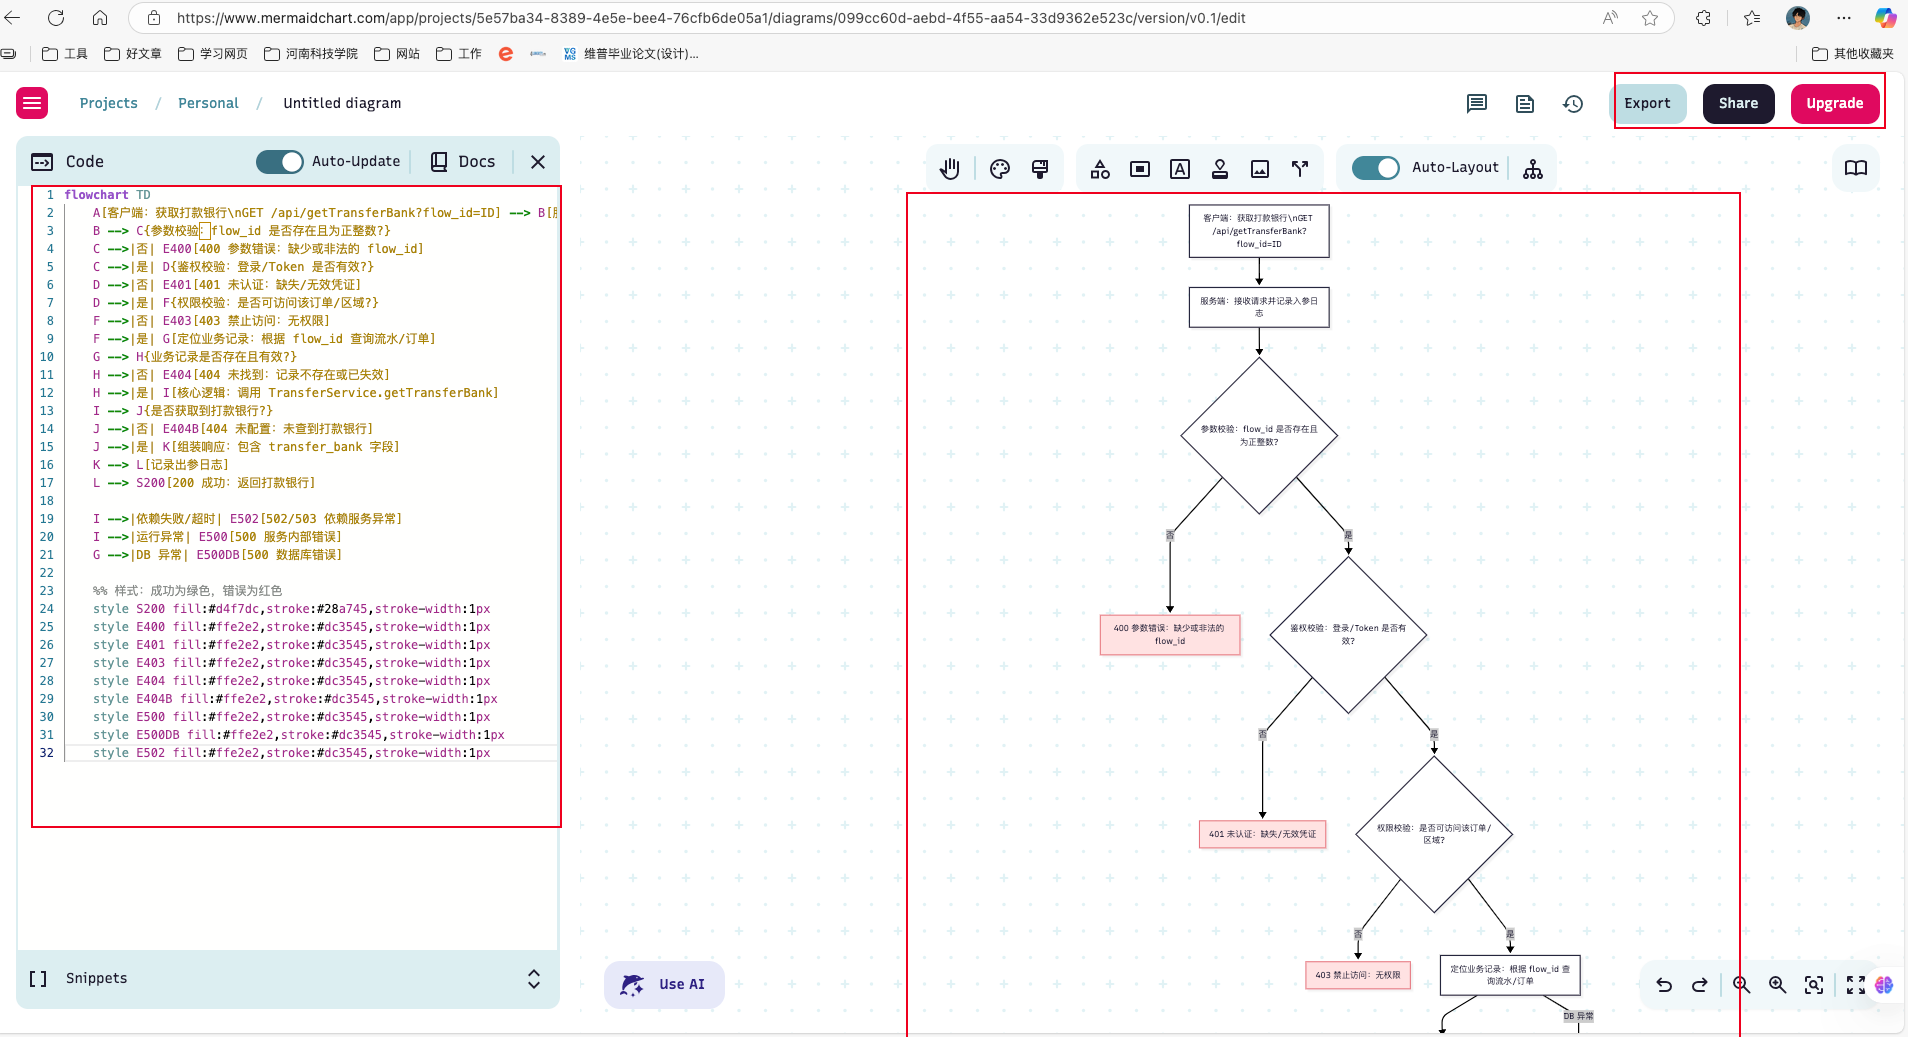Launch the Use AI button
This screenshot has width=1908, height=1037.
pos(664,985)
